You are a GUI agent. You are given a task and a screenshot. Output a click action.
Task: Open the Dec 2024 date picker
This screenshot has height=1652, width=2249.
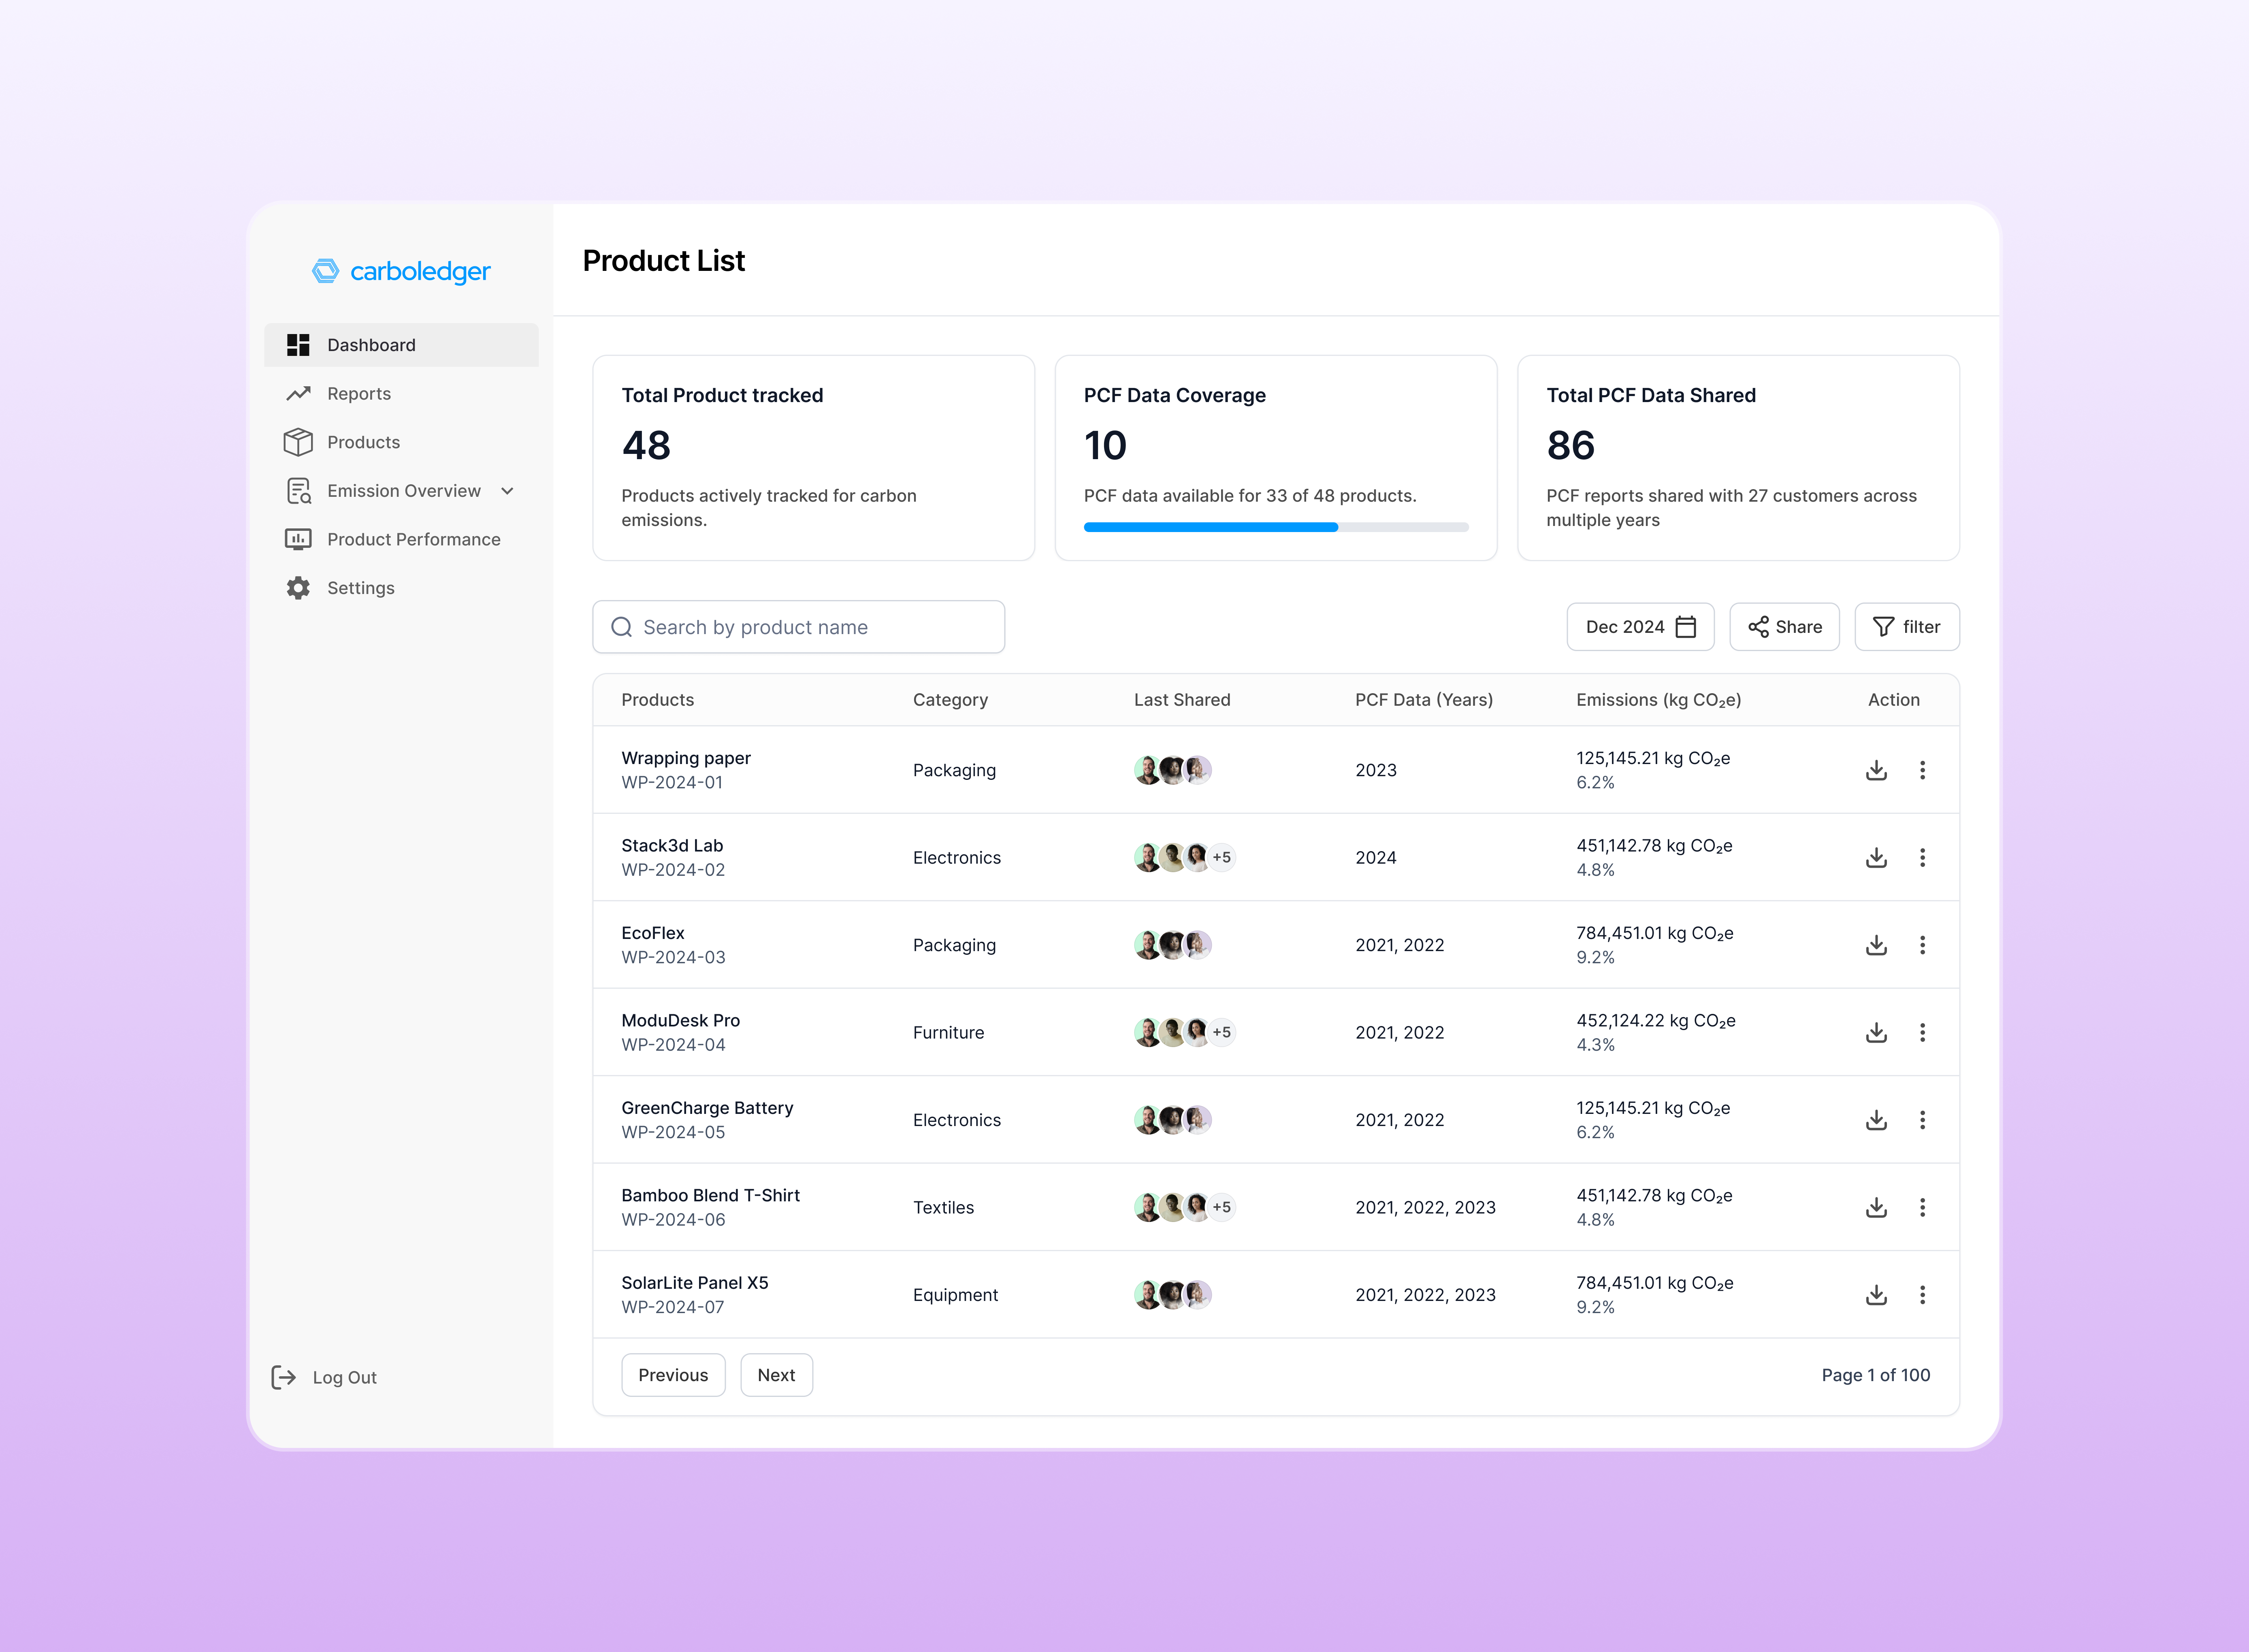pyautogui.click(x=1640, y=627)
